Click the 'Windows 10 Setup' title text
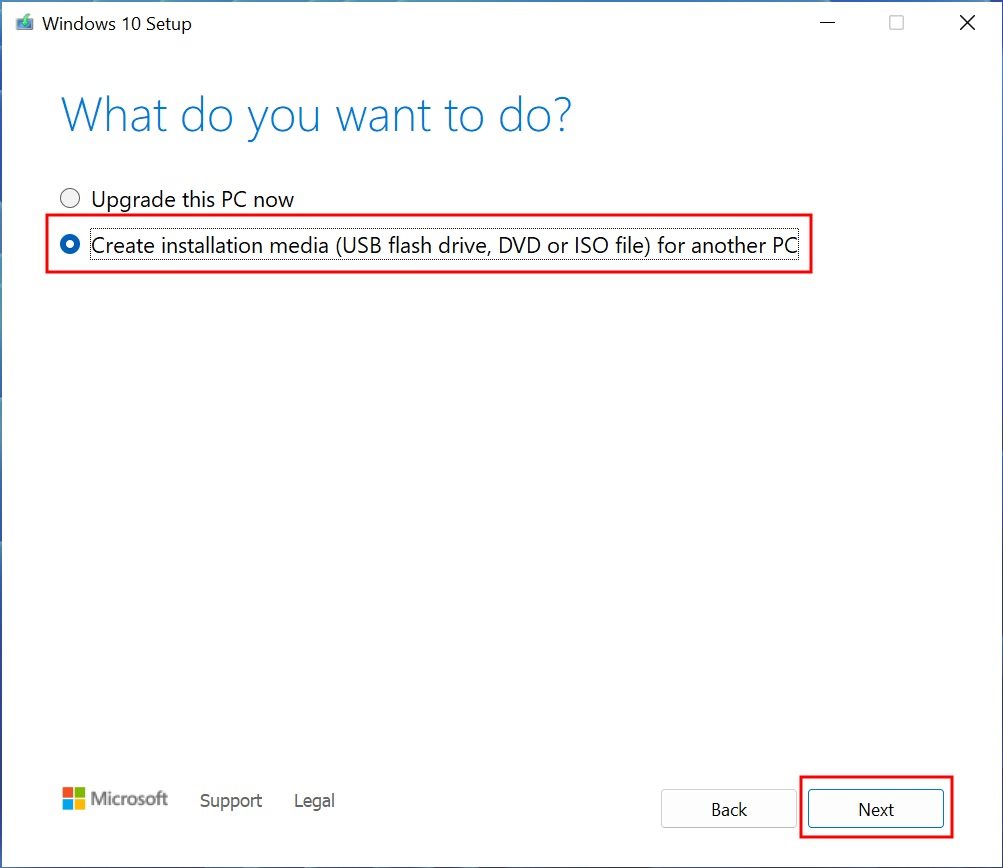Image resolution: width=1003 pixels, height=868 pixels. (117, 24)
